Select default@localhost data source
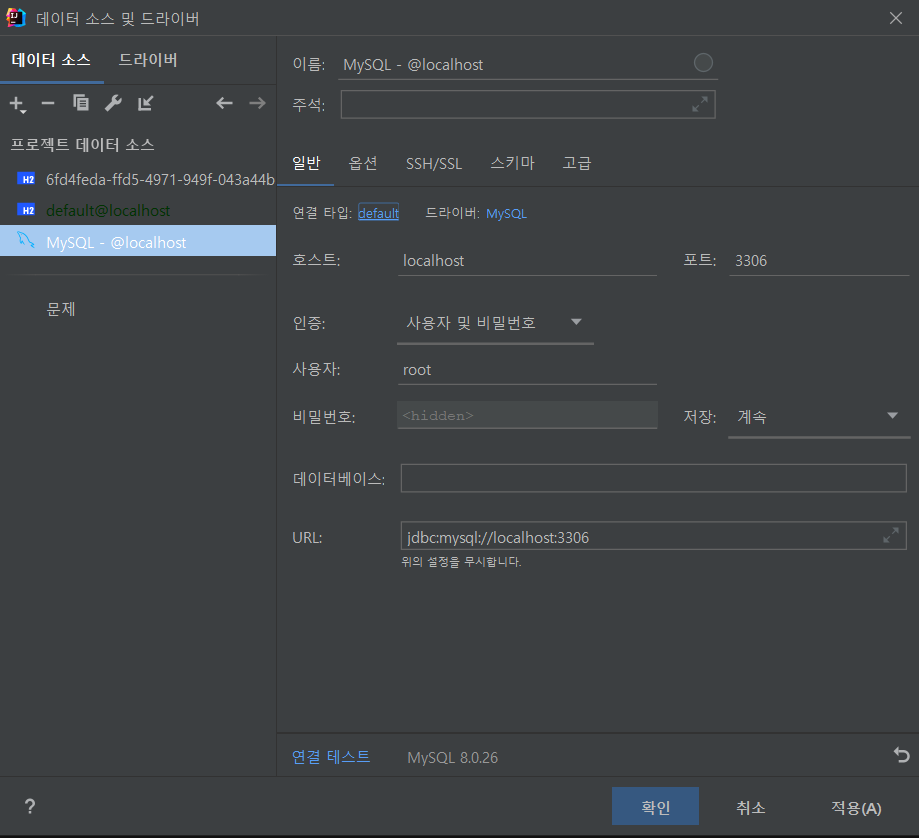Image resolution: width=919 pixels, height=838 pixels. click(138, 210)
